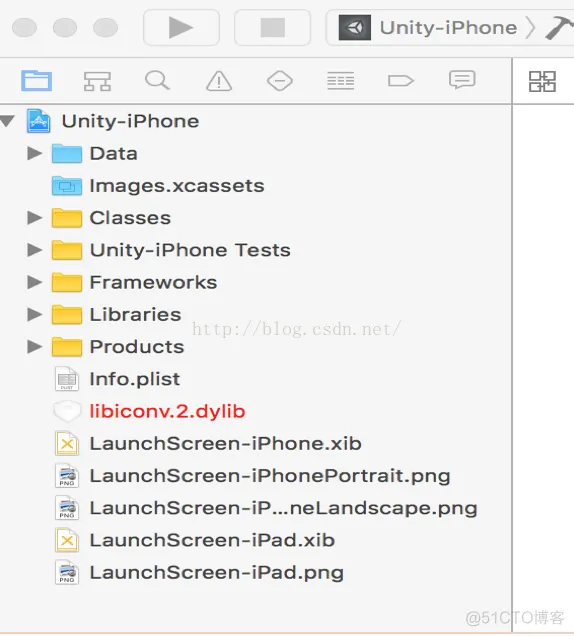This screenshot has height=636, width=574.
Task: Expand the Frameworks folder
Action: (x=35, y=282)
